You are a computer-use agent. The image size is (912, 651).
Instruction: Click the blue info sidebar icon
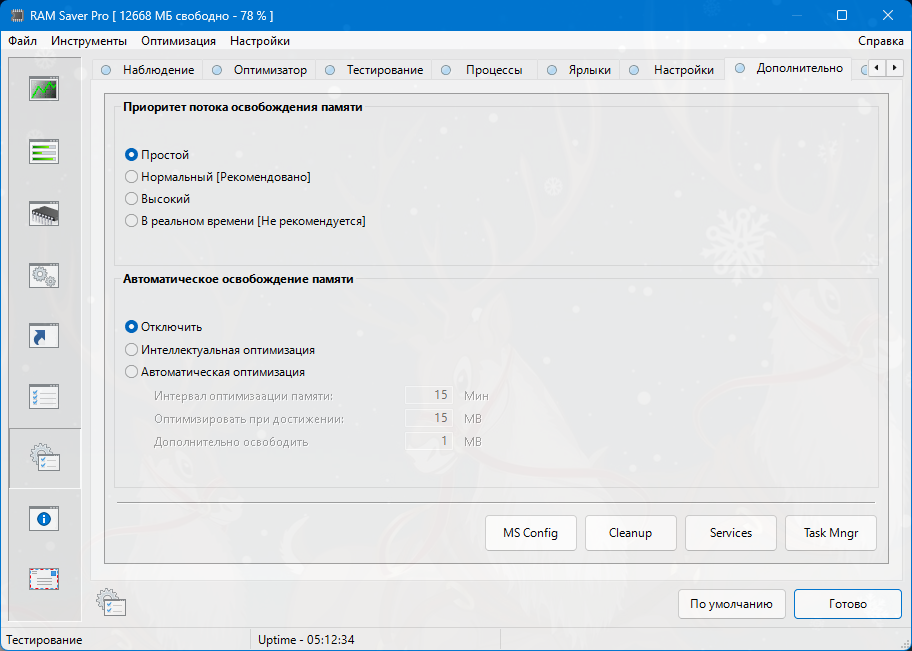point(44,519)
